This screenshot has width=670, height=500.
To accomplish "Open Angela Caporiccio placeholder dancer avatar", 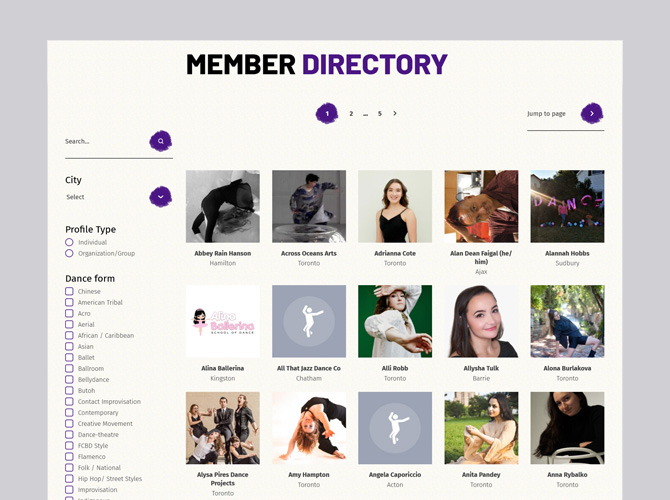I will coord(395,428).
